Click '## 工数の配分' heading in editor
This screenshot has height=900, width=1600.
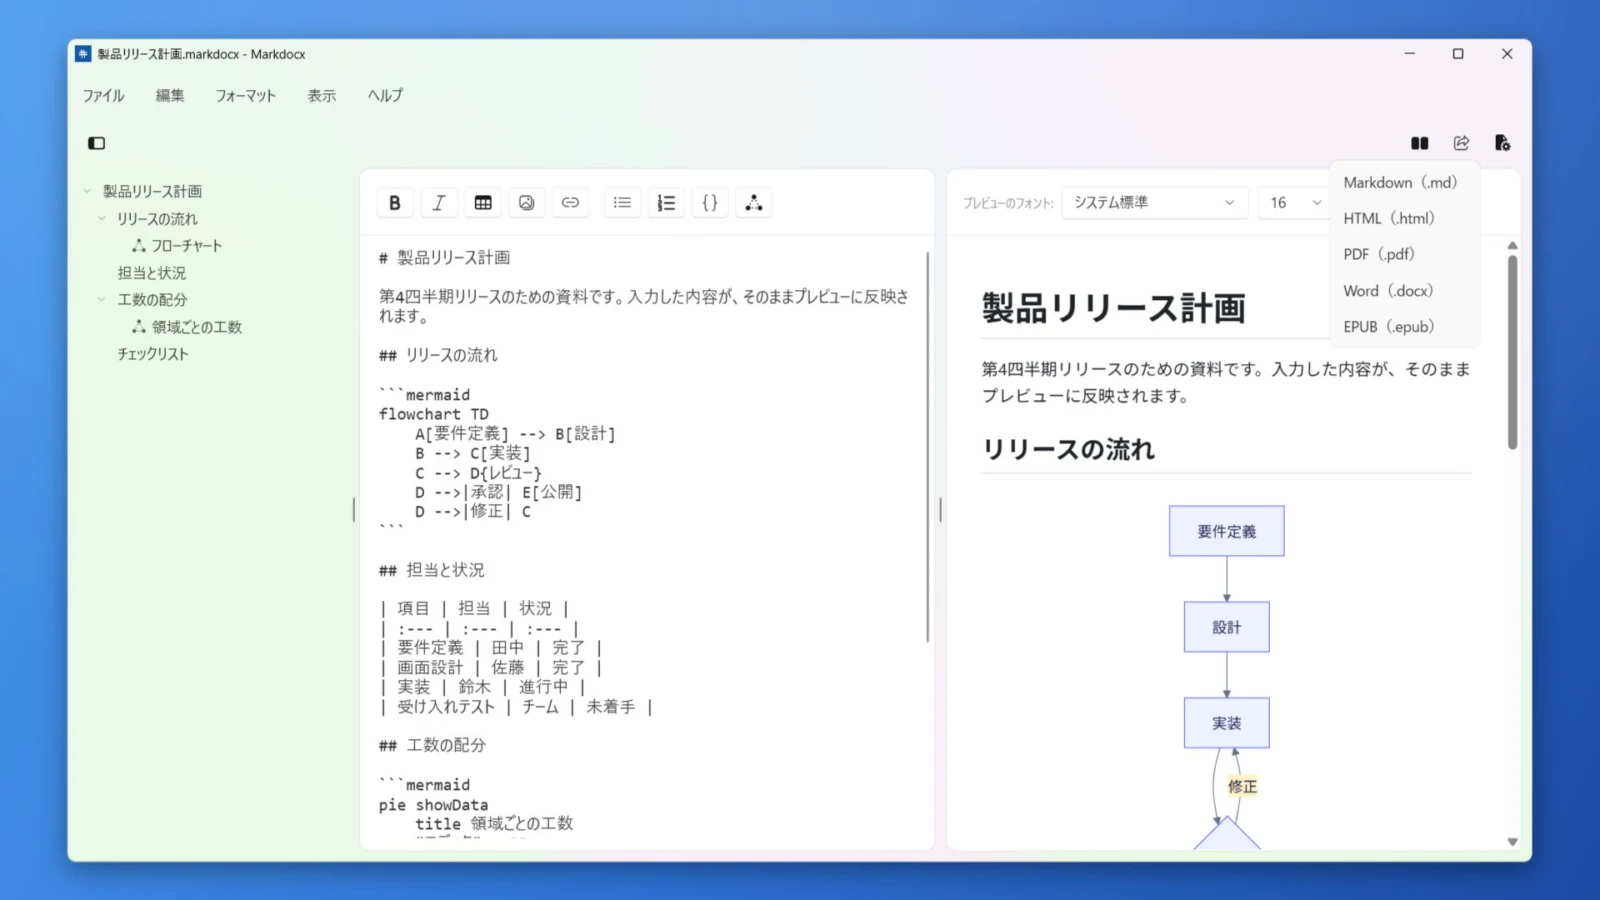pyautogui.click(x=432, y=745)
